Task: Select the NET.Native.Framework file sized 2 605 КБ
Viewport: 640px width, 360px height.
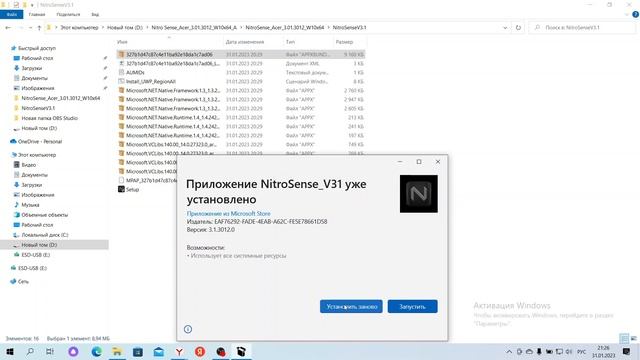Action: tap(241, 109)
